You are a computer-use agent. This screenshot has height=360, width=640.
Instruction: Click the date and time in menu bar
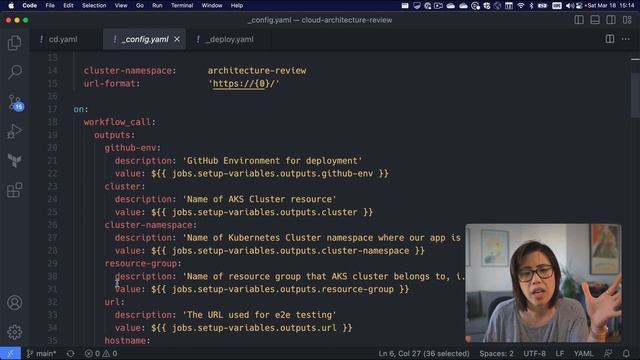(x=611, y=5)
